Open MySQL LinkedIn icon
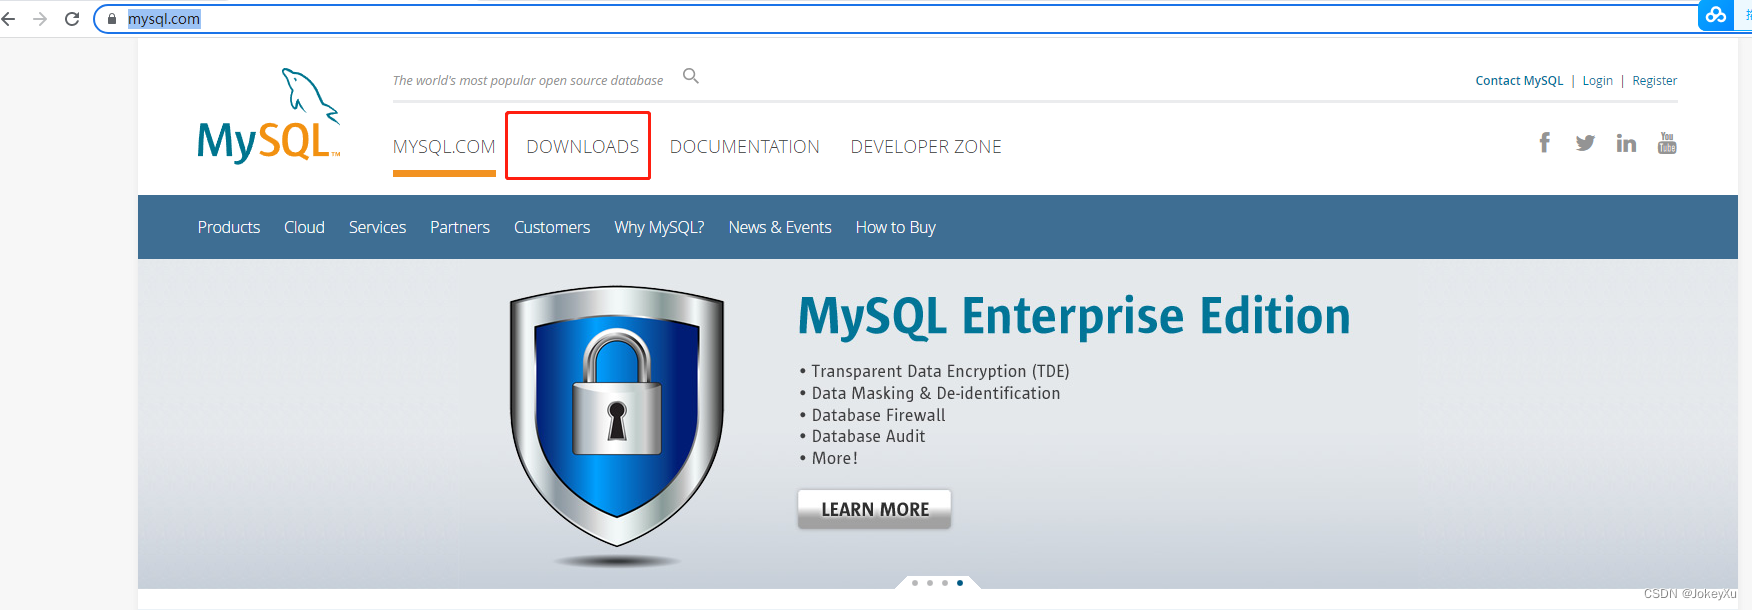The height and width of the screenshot is (610, 1752). point(1626,143)
